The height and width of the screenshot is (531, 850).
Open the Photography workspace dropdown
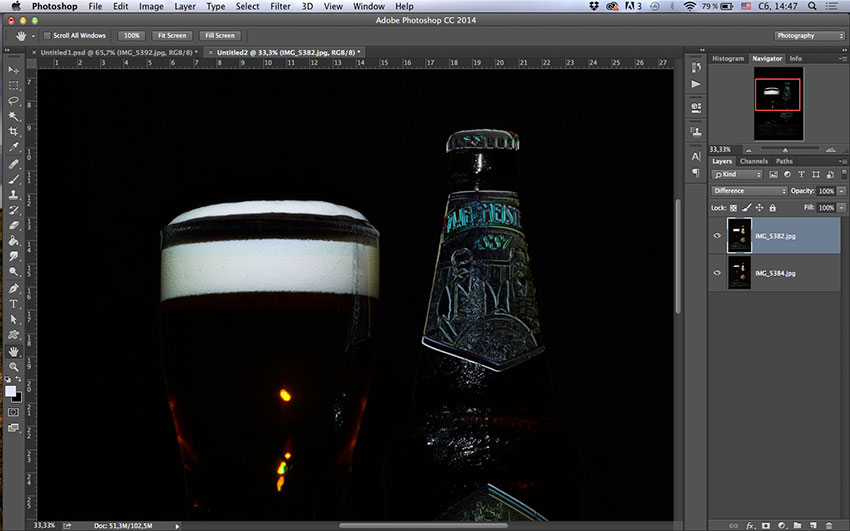[809, 36]
